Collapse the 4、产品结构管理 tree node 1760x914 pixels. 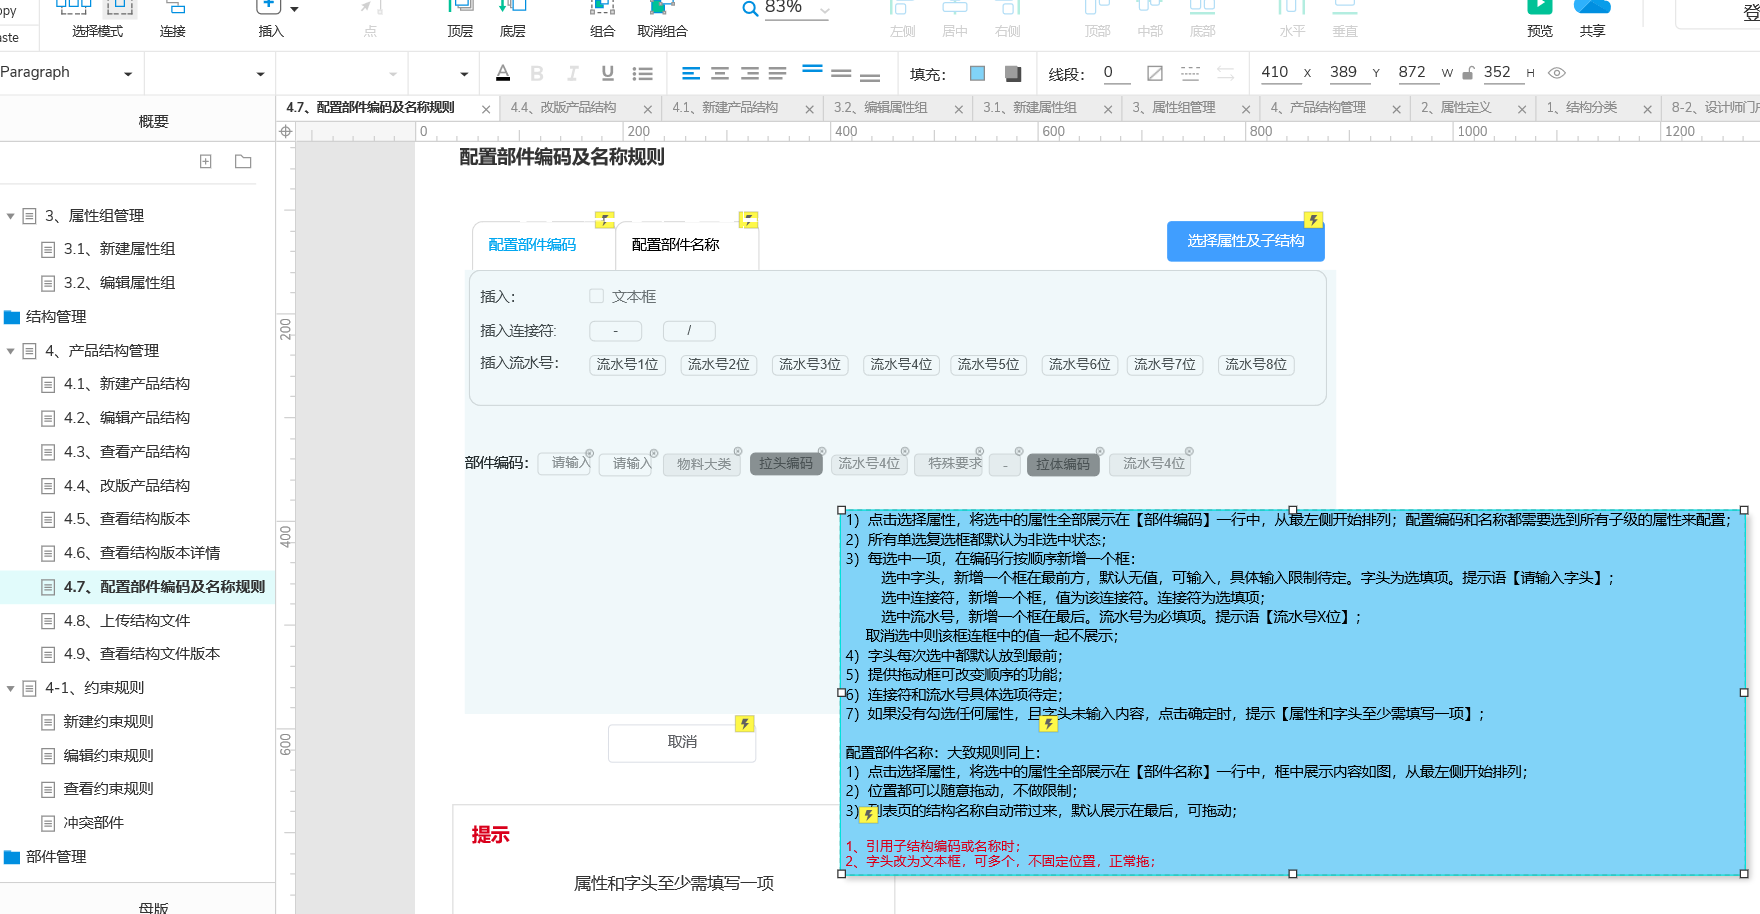(11, 351)
